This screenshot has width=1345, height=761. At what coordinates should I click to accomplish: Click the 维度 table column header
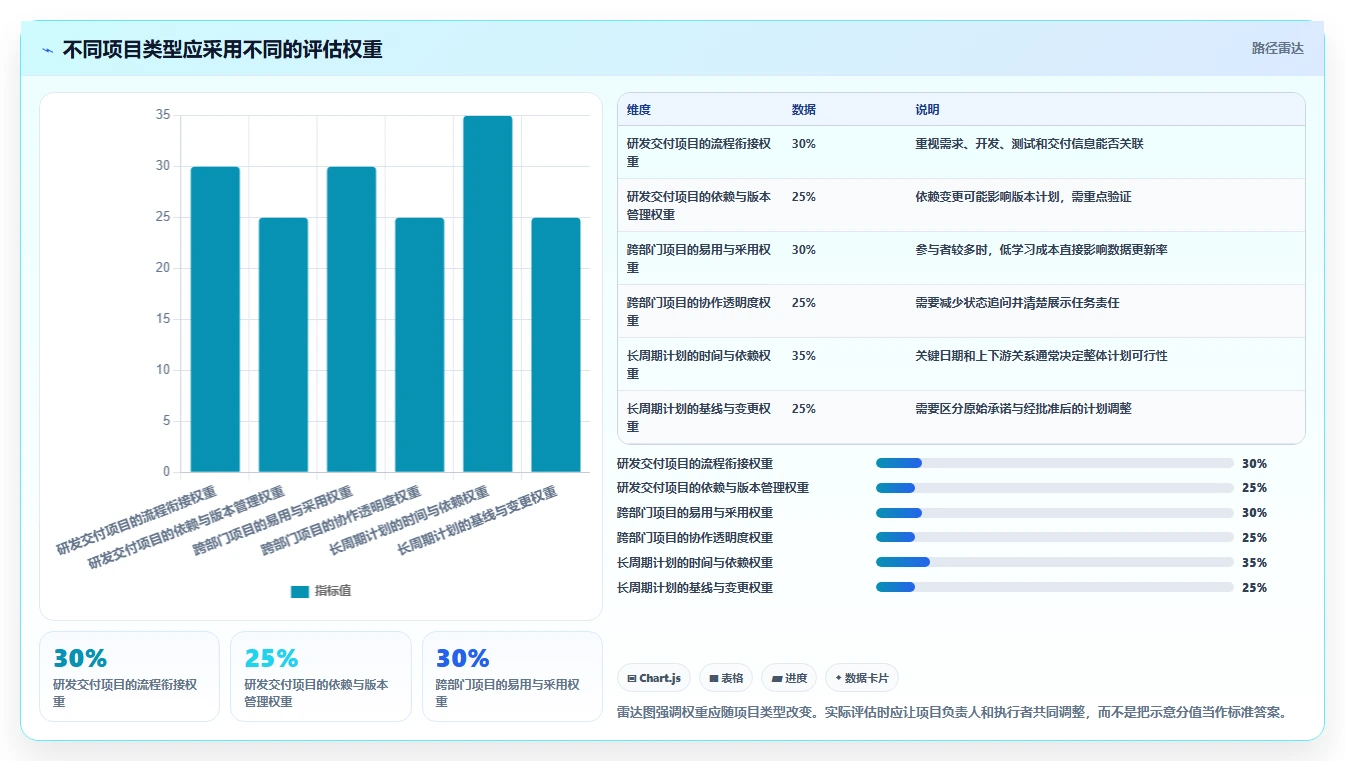tap(639, 110)
